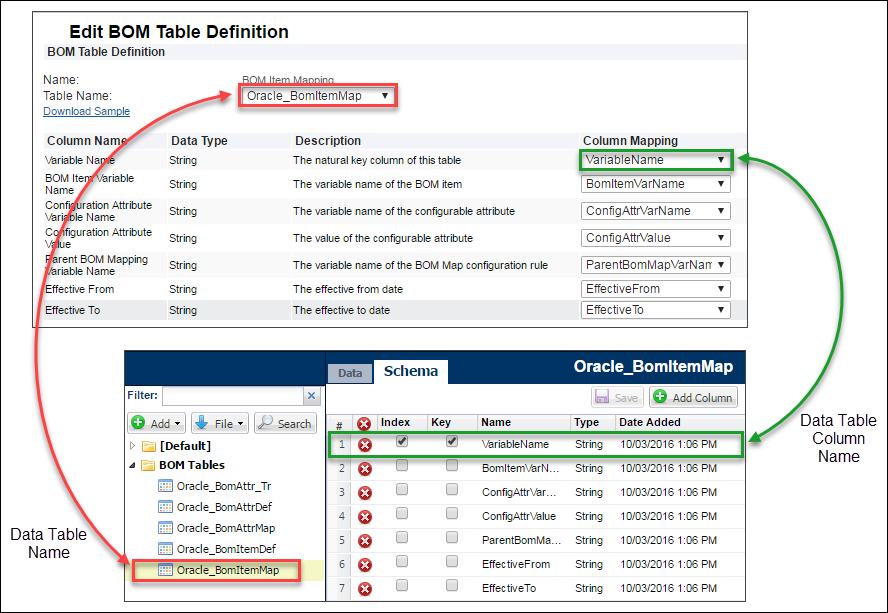
Task: Click the Save button in the Schema panel
Action: (616, 397)
